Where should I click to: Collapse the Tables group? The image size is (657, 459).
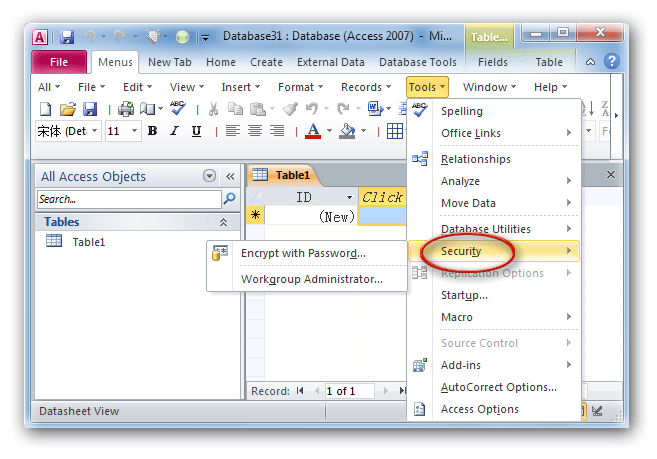click(x=224, y=222)
